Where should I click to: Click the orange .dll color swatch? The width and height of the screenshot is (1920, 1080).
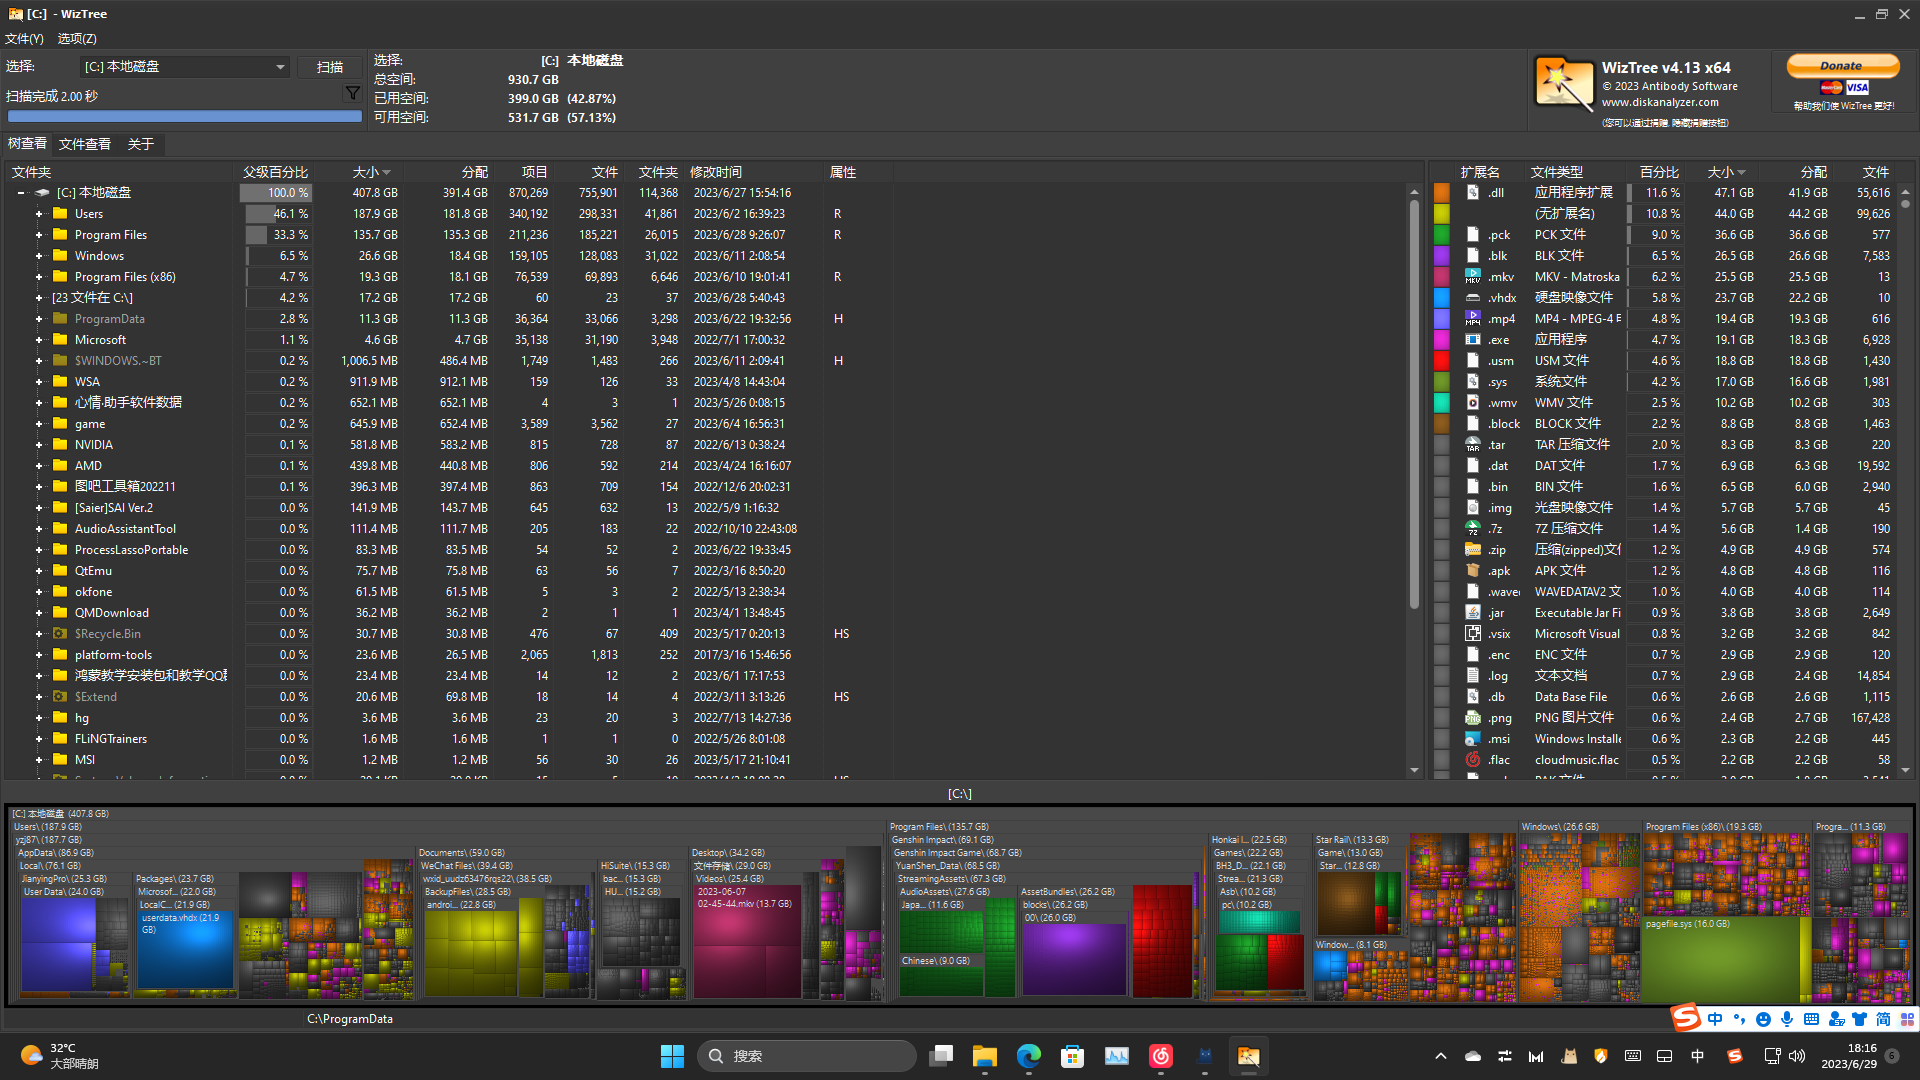tap(1441, 193)
